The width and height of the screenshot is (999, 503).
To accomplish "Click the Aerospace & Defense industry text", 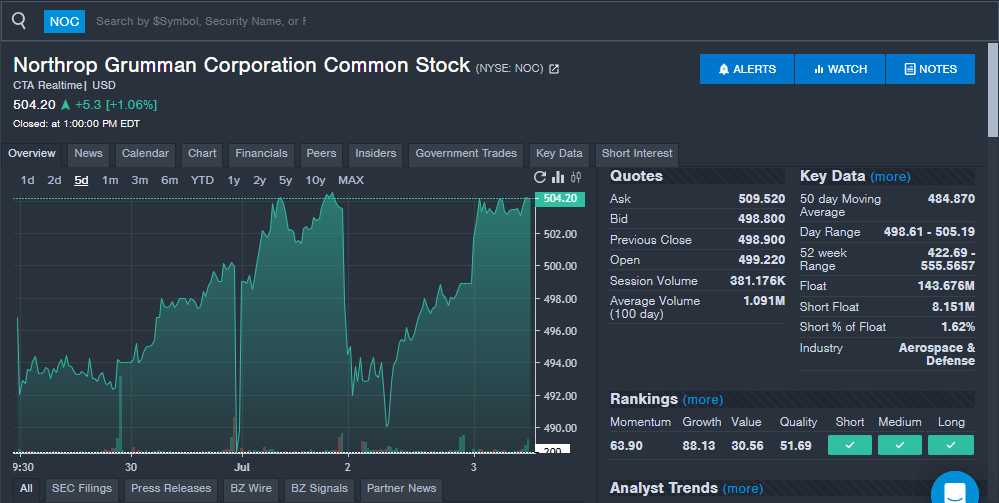I will coord(937,354).
